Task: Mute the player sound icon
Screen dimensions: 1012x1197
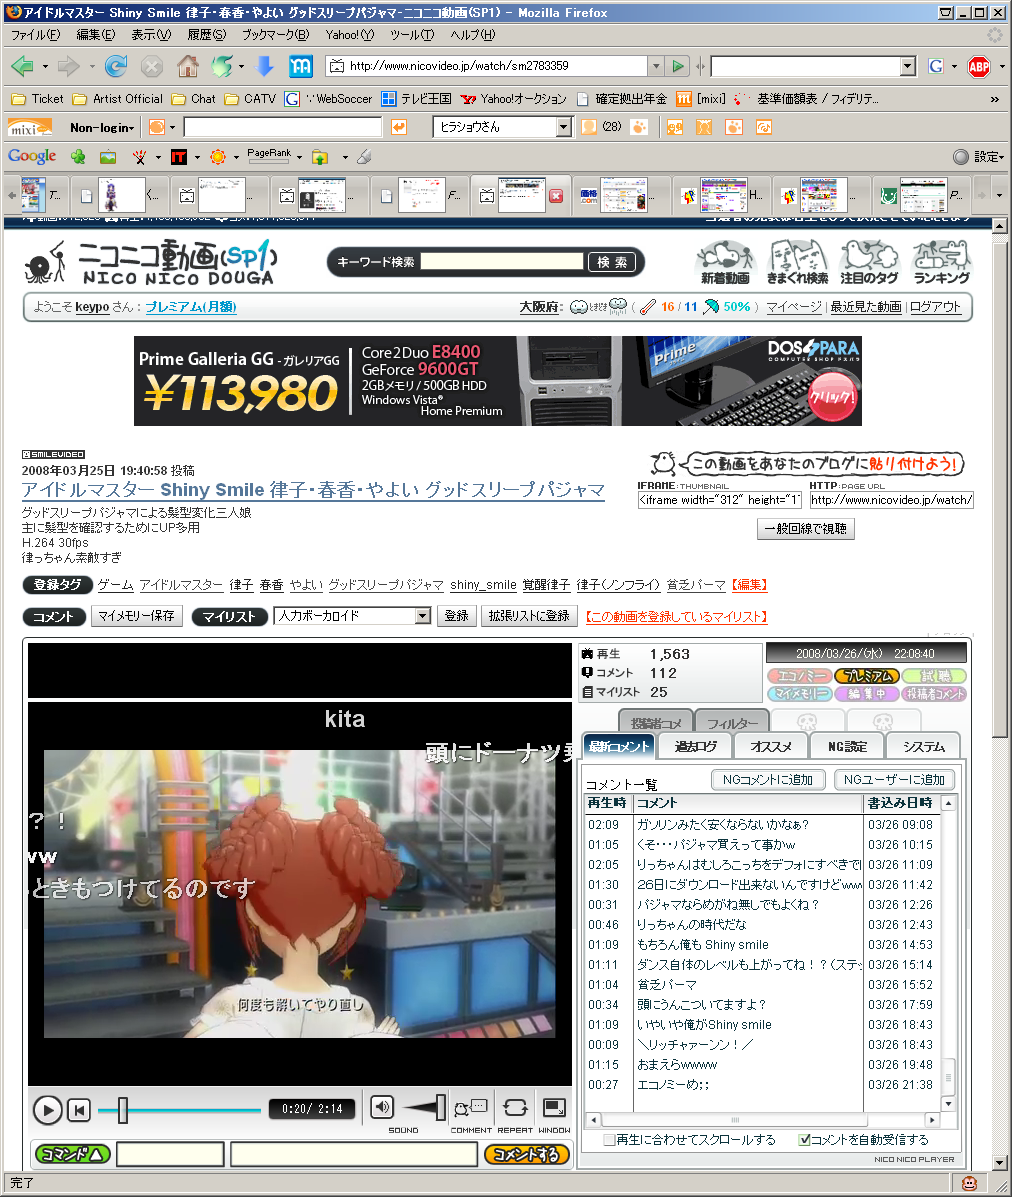Action: [382, 1106]
